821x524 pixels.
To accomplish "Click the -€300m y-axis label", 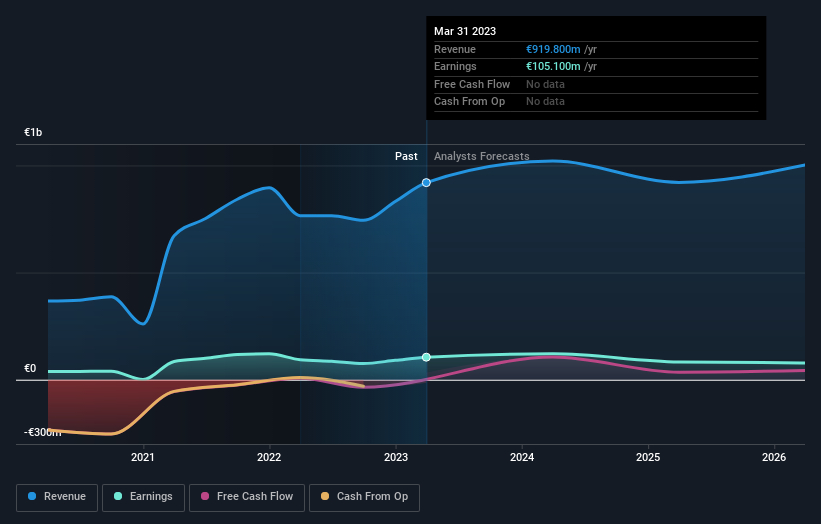I will 42,432.
